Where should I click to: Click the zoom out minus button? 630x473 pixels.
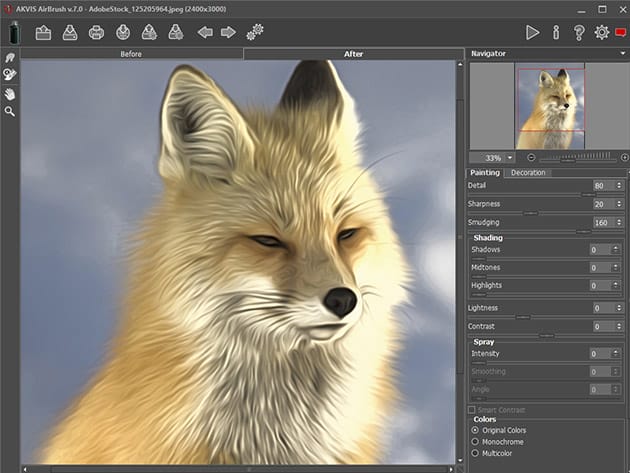point(531,158)
